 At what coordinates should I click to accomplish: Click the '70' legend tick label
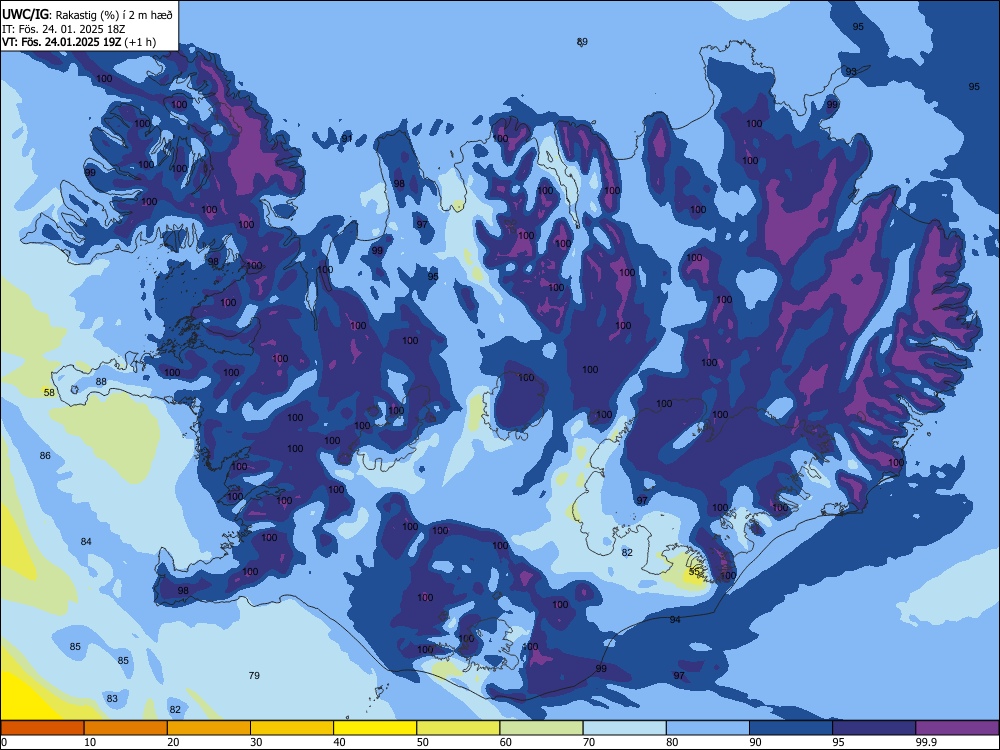[589, 742]
